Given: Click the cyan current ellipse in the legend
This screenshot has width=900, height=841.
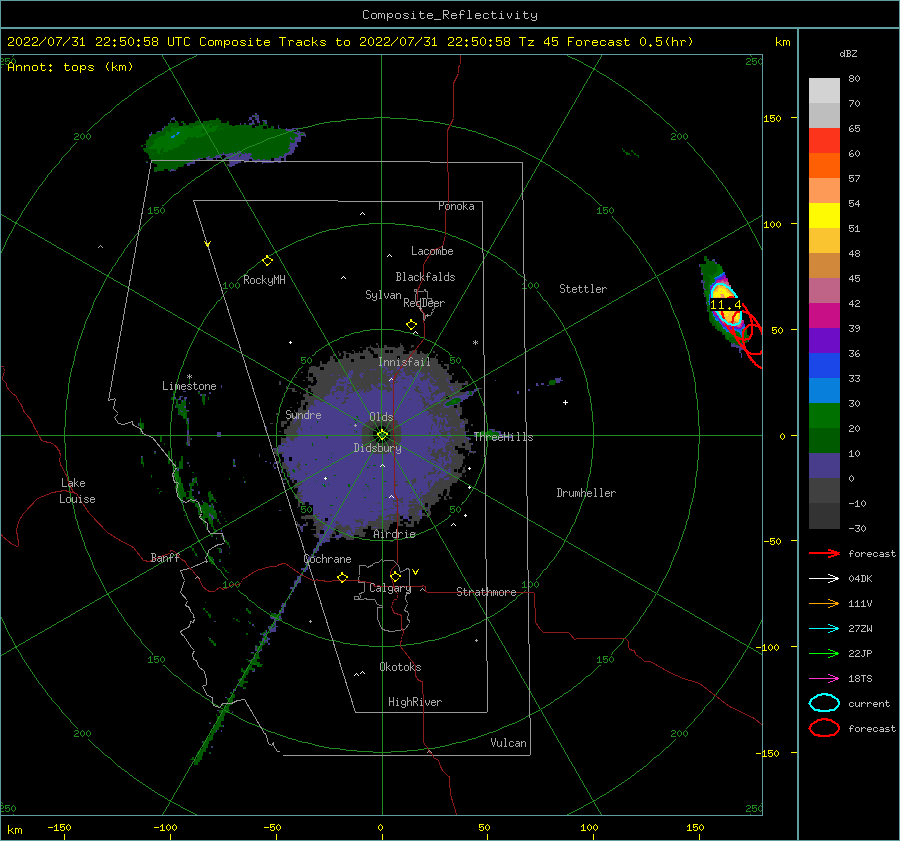Looking at the screenshot, I should point(824,703).
